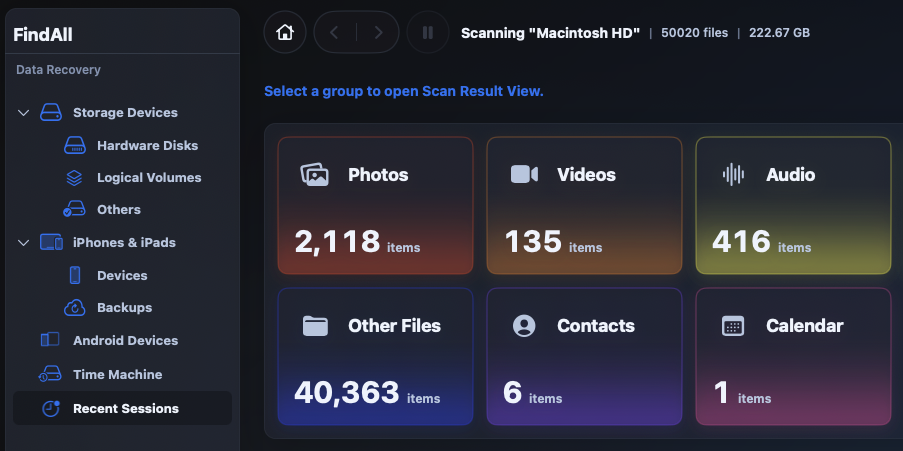This screenshot has height=451, width=903.
Task: Select Recent Sessions sidebar entry
Action: (122, 408)
